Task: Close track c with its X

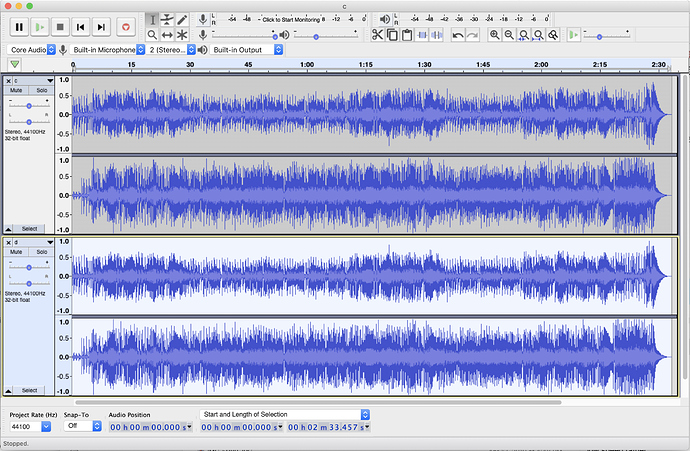Action: click(x=8, y=81)
